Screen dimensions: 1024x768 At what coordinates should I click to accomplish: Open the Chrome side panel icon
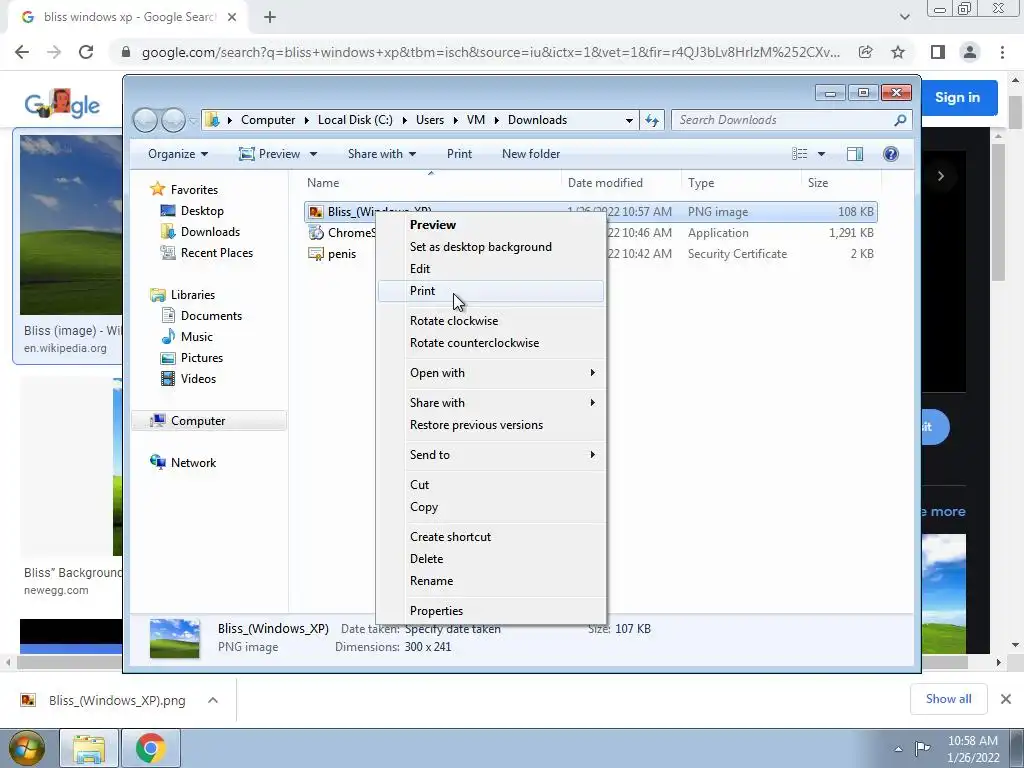pyautogui.click(x=937, y=52)
